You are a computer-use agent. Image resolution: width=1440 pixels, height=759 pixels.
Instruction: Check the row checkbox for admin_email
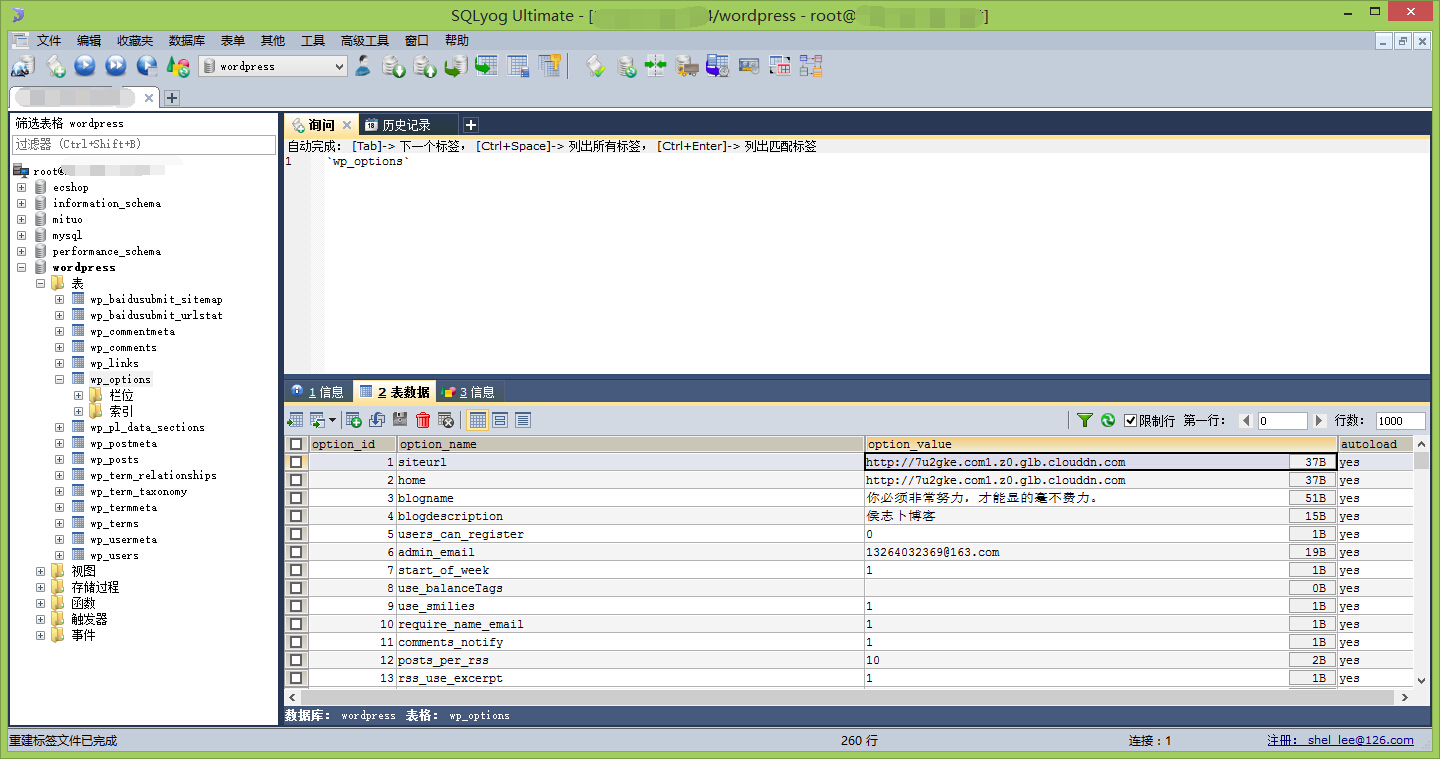(296, 552)
